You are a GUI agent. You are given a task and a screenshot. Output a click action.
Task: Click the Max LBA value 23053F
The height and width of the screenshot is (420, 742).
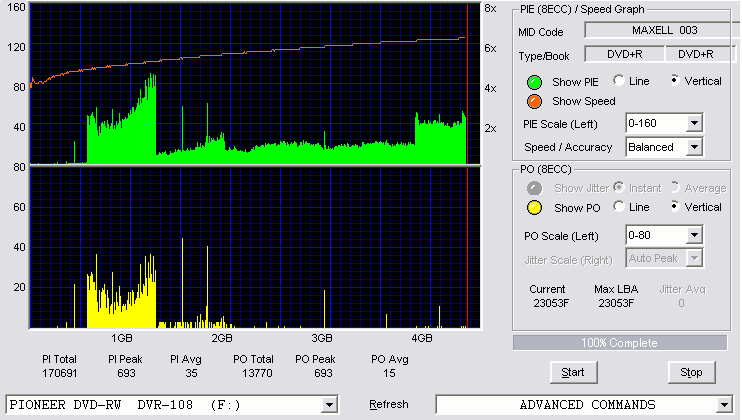[616, 303]
